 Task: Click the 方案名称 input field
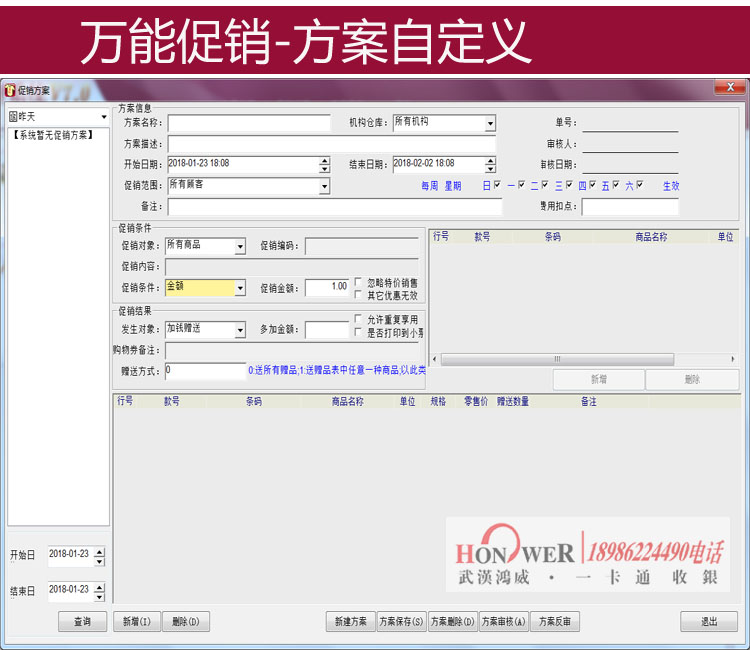point(249,123)
